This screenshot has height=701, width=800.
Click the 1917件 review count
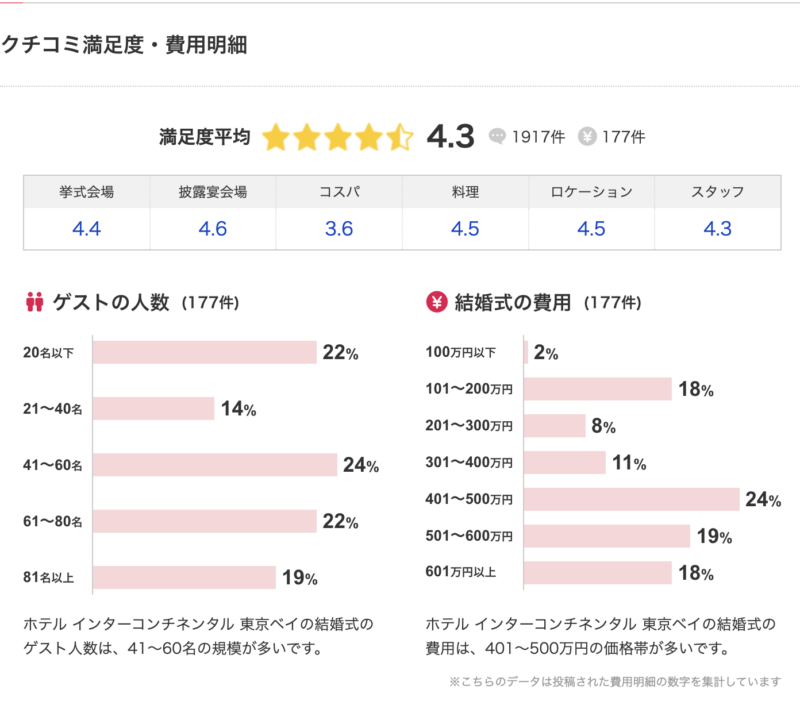[x=536, y=137]
